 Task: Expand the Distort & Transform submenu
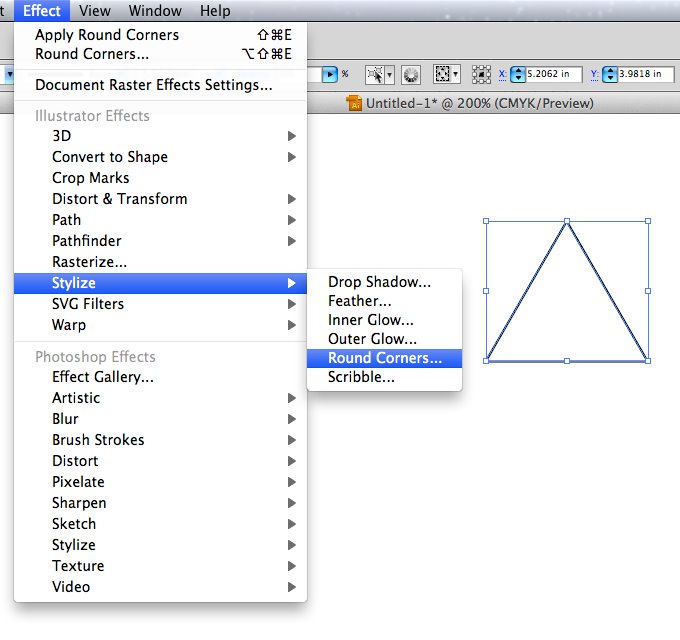click(x=120, y=199)
